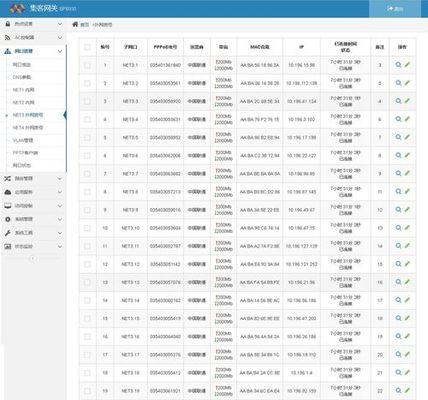428x400 pixels.
Task: Click the NET3.17 sub-interface cell
Action: 130,355
